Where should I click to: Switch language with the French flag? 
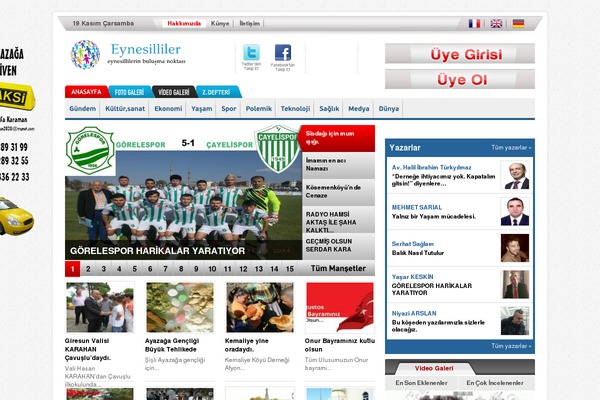click(474, 23)
